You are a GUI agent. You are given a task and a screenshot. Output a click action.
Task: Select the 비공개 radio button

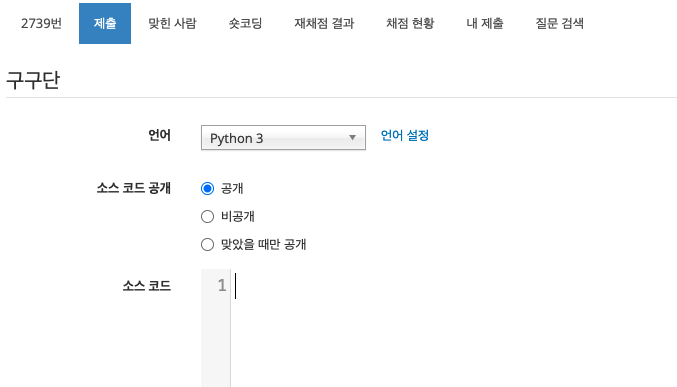(x=207, y=216)
